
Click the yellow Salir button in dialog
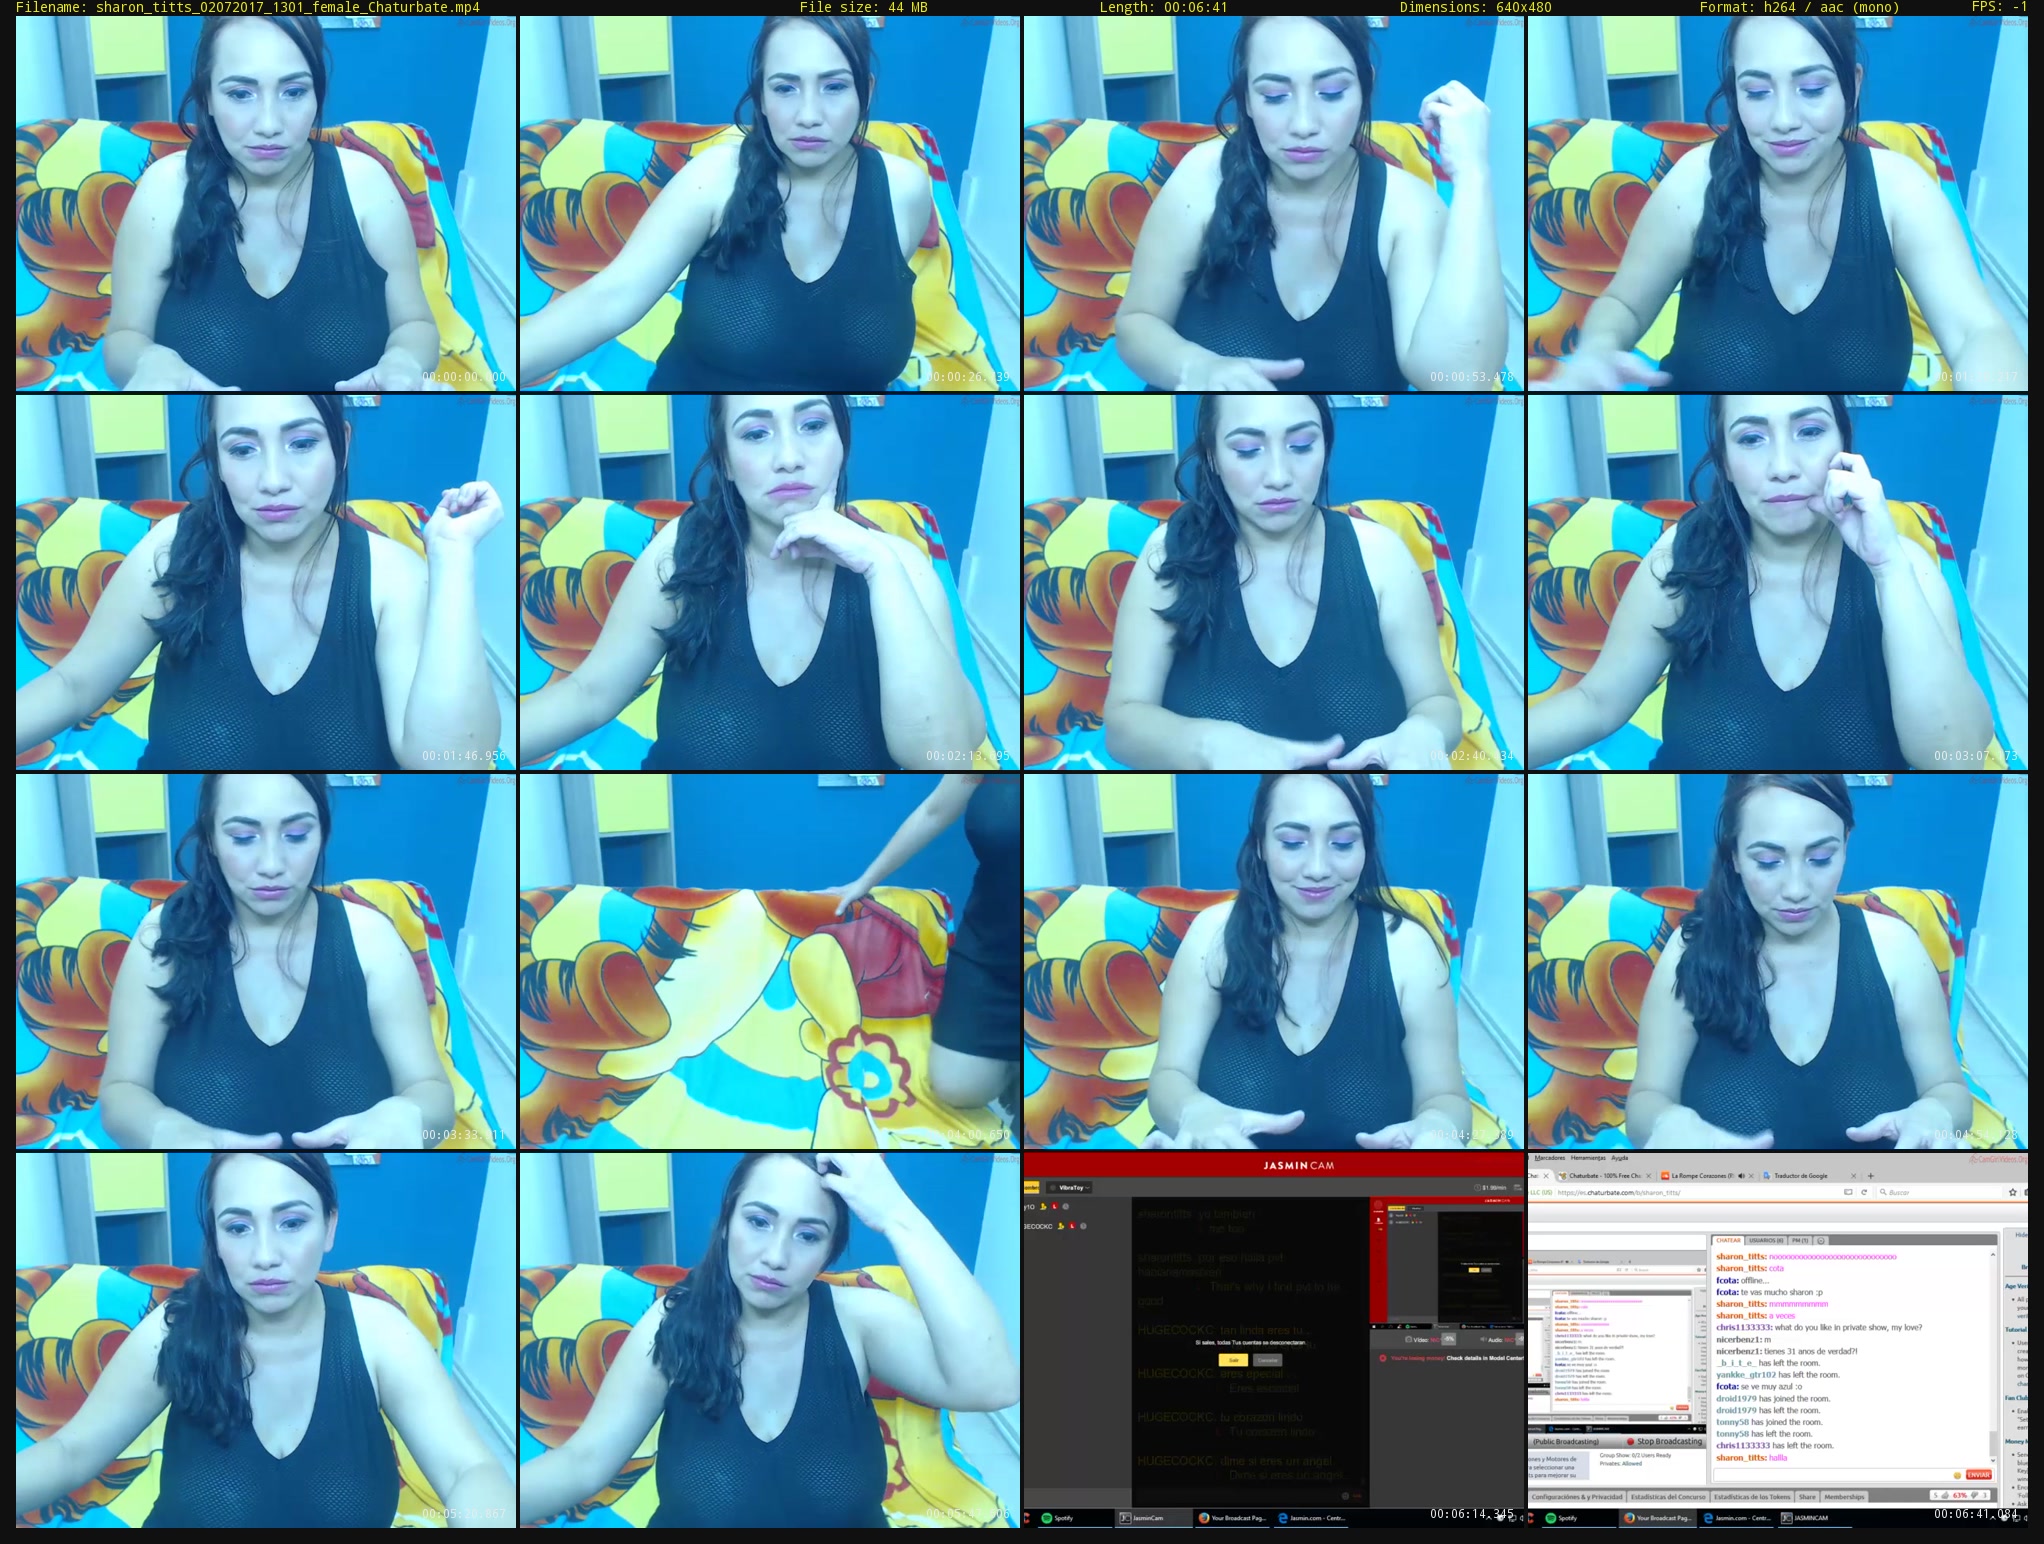(1233, 1360)
